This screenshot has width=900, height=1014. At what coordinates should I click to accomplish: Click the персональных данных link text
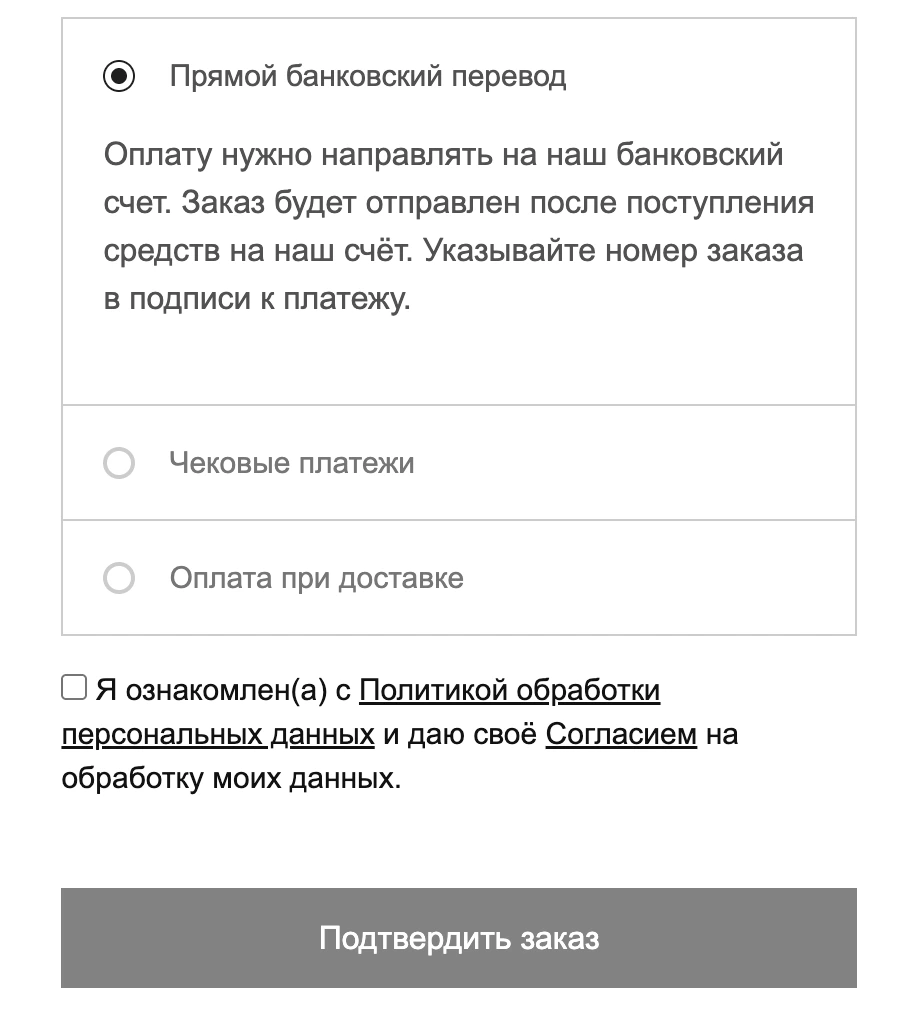pos(217,734)
